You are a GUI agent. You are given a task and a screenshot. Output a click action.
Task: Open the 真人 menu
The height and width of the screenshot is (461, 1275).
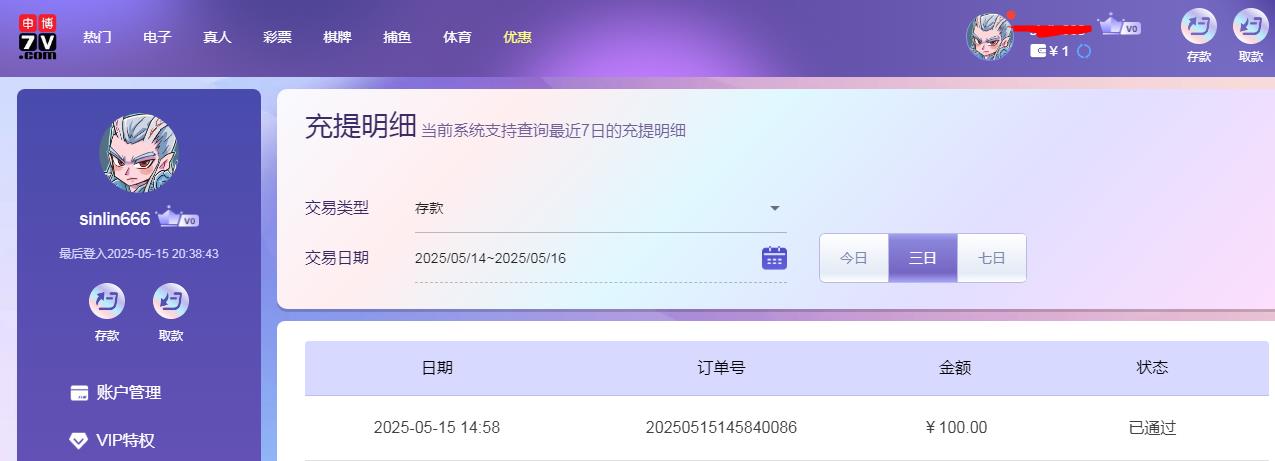[x=217, y=37]
